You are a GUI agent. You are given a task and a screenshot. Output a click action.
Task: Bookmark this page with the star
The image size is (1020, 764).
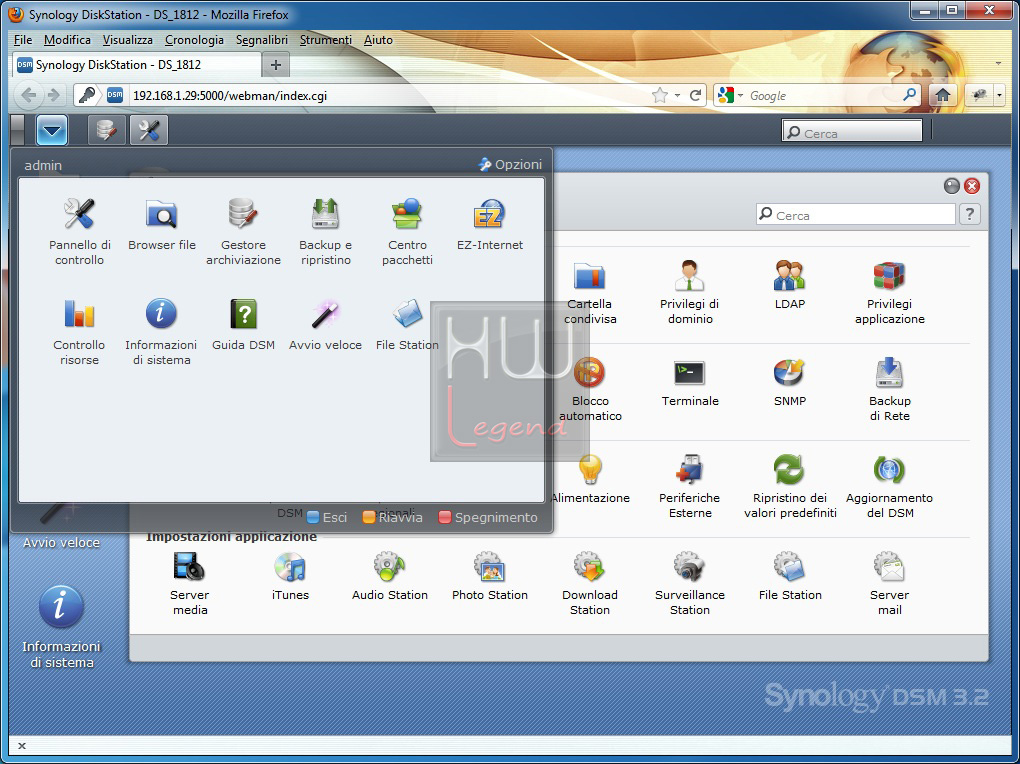click(660, 96)
